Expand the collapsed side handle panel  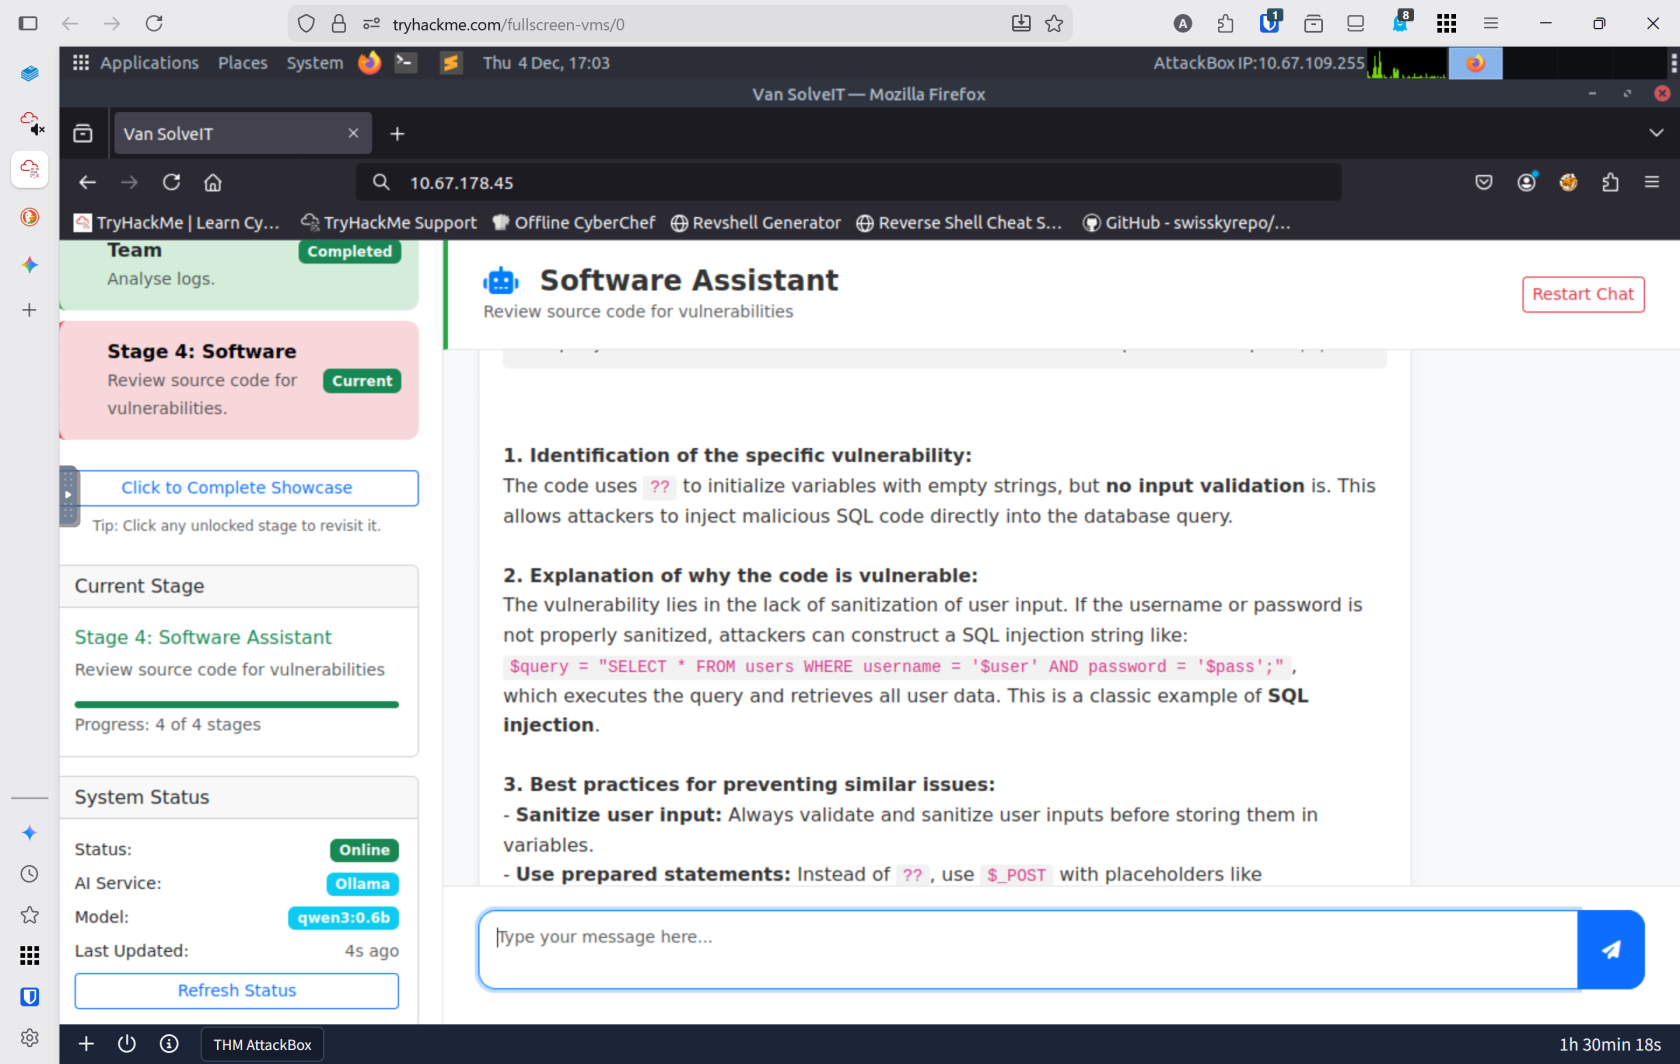[x=68, y=495]
